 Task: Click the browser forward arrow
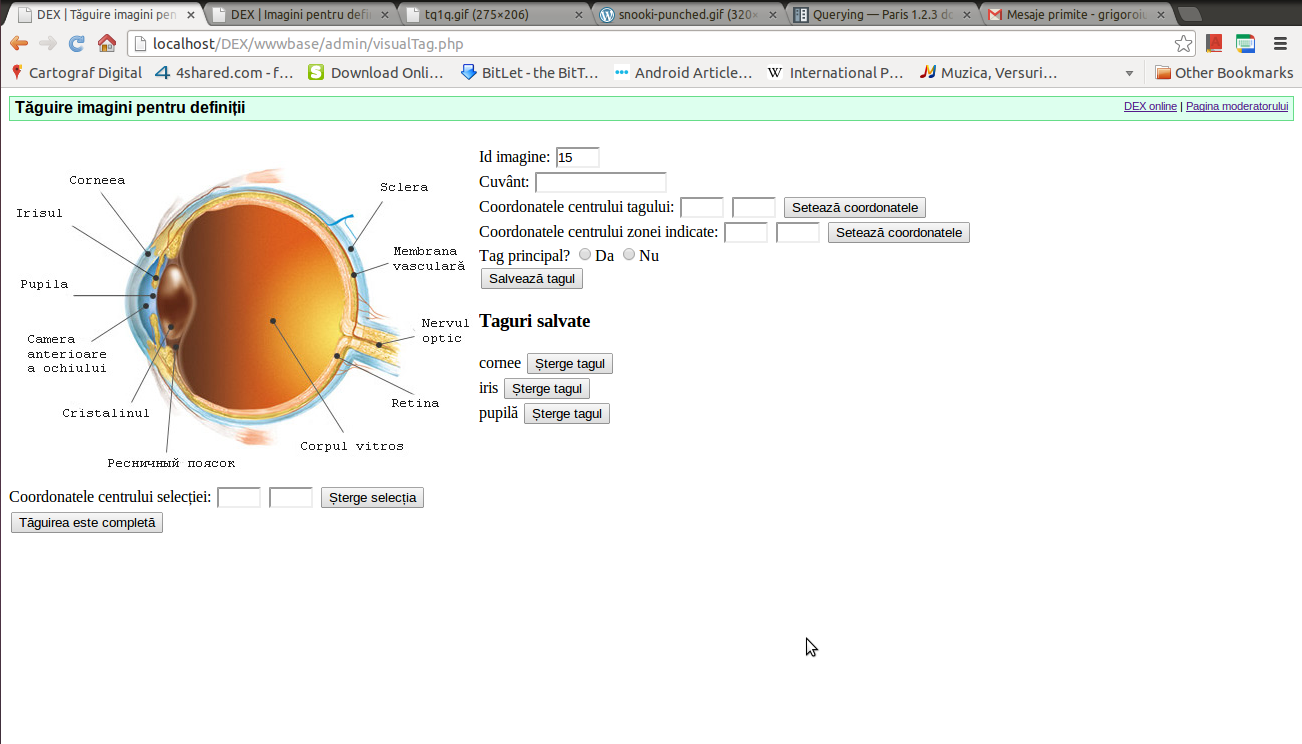click(47, 44)
